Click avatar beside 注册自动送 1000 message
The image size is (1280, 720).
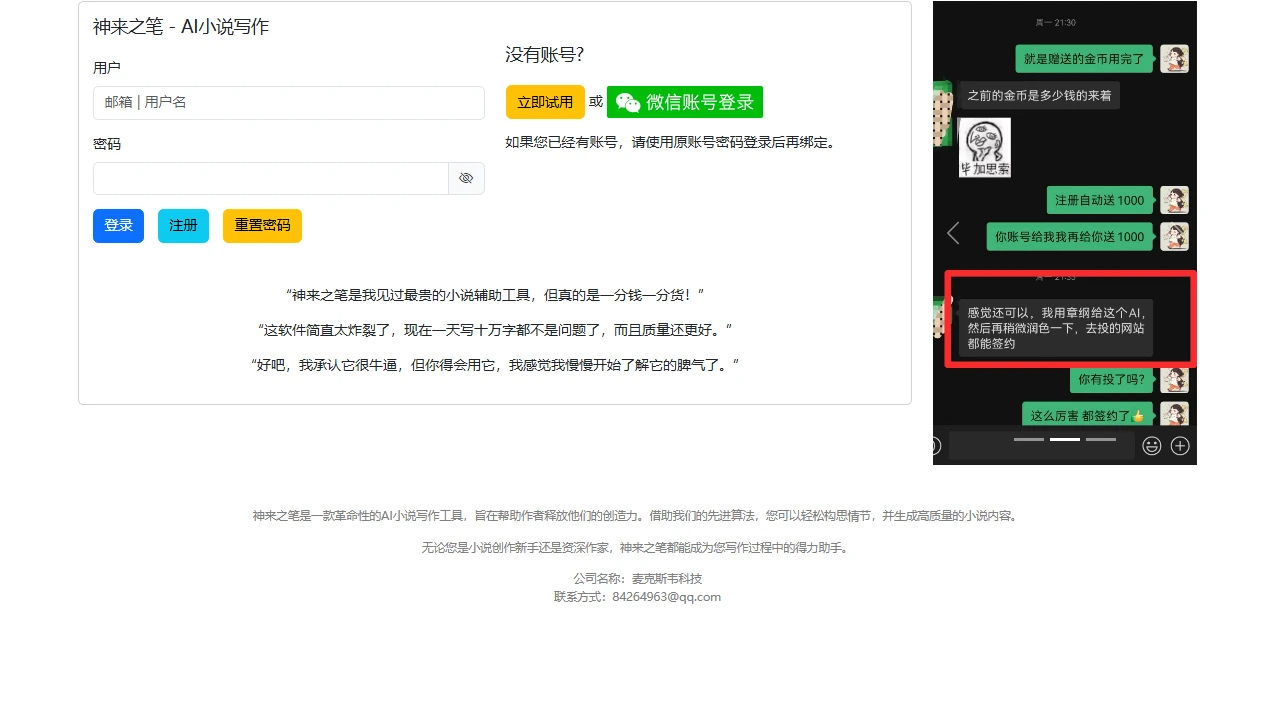[1174, 200]
